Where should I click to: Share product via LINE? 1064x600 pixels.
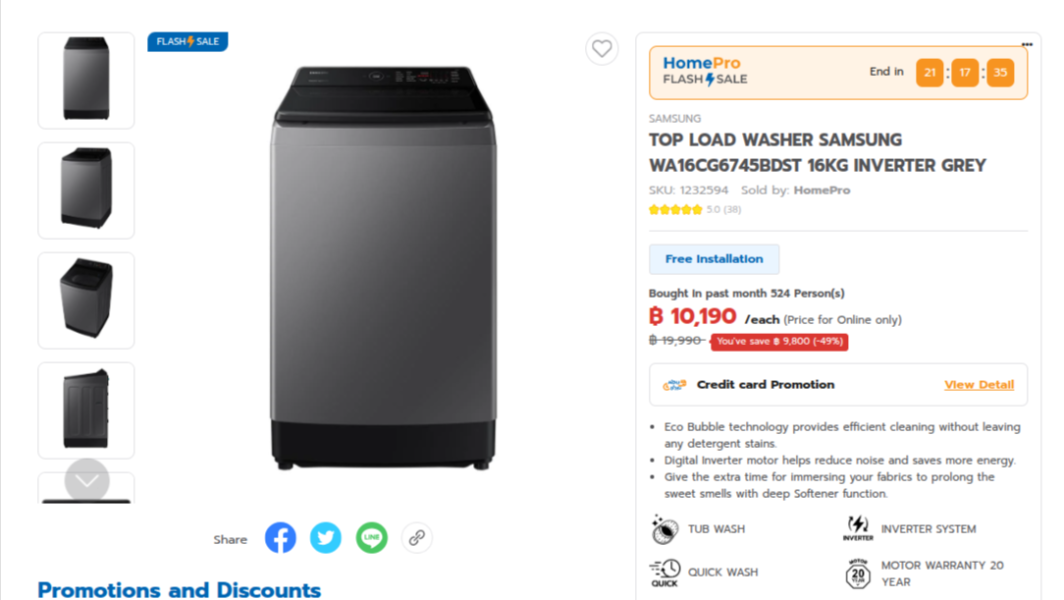click(x=371, y=538)
